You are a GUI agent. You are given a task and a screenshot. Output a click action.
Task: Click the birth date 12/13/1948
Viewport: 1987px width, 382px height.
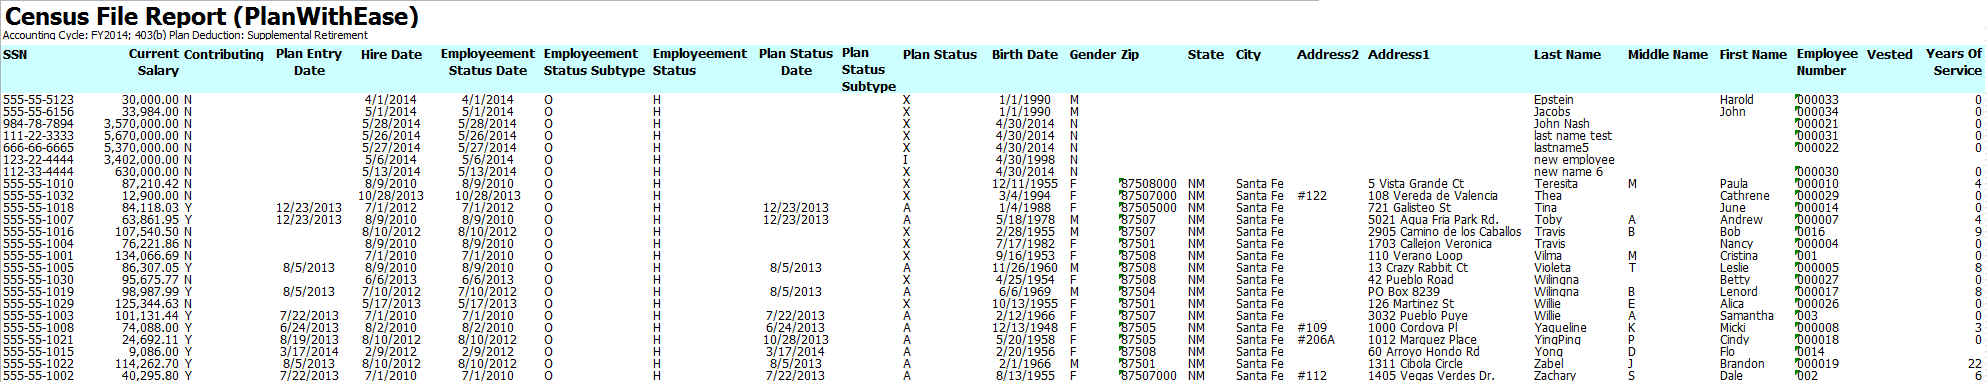[1025, 328]
